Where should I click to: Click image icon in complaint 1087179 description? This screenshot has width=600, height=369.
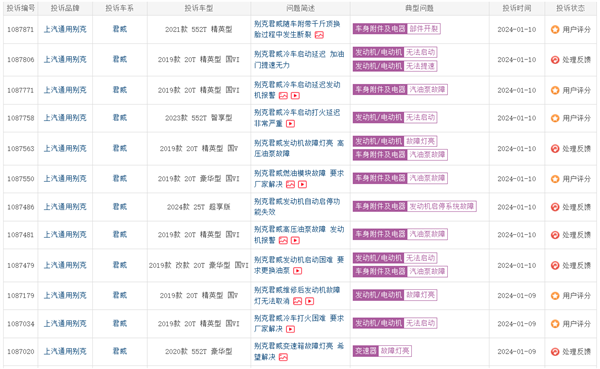298,302
